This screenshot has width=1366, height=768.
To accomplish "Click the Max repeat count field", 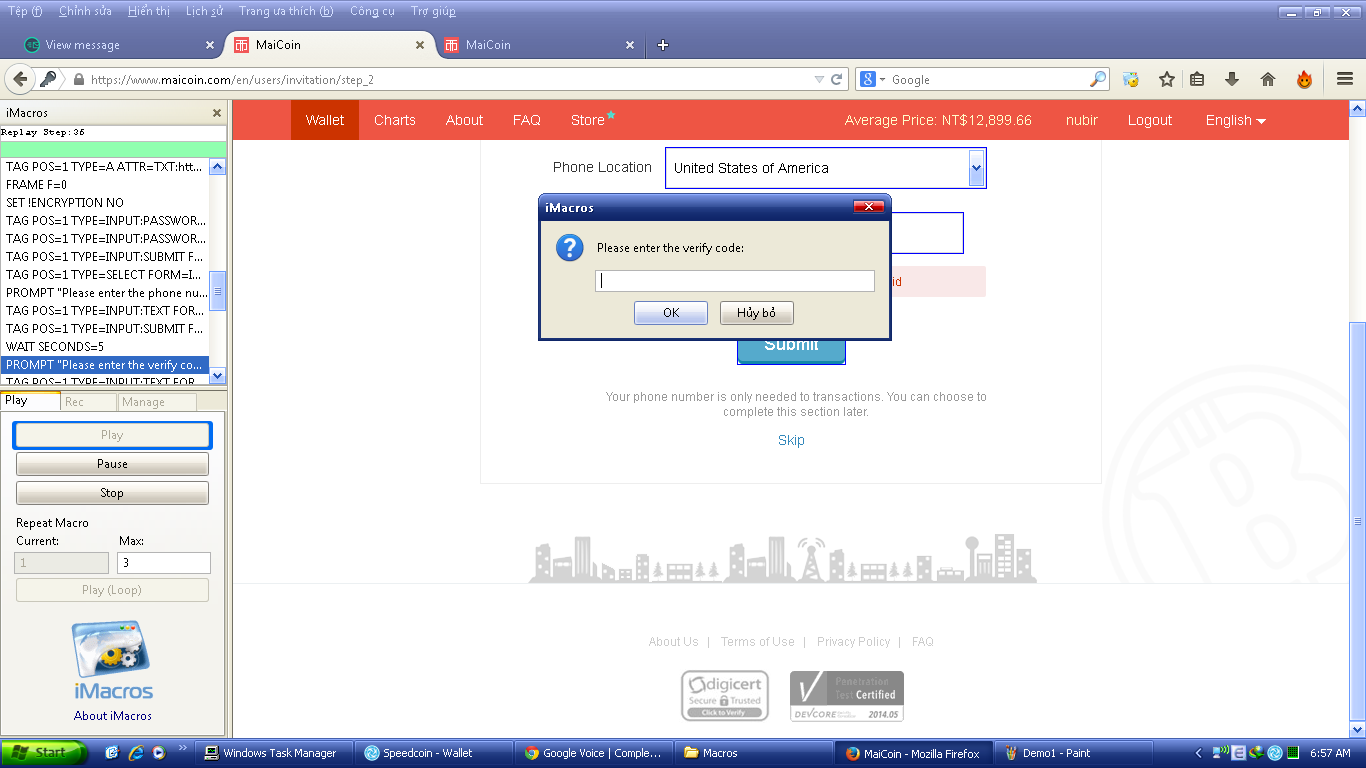I will point(164,563).
